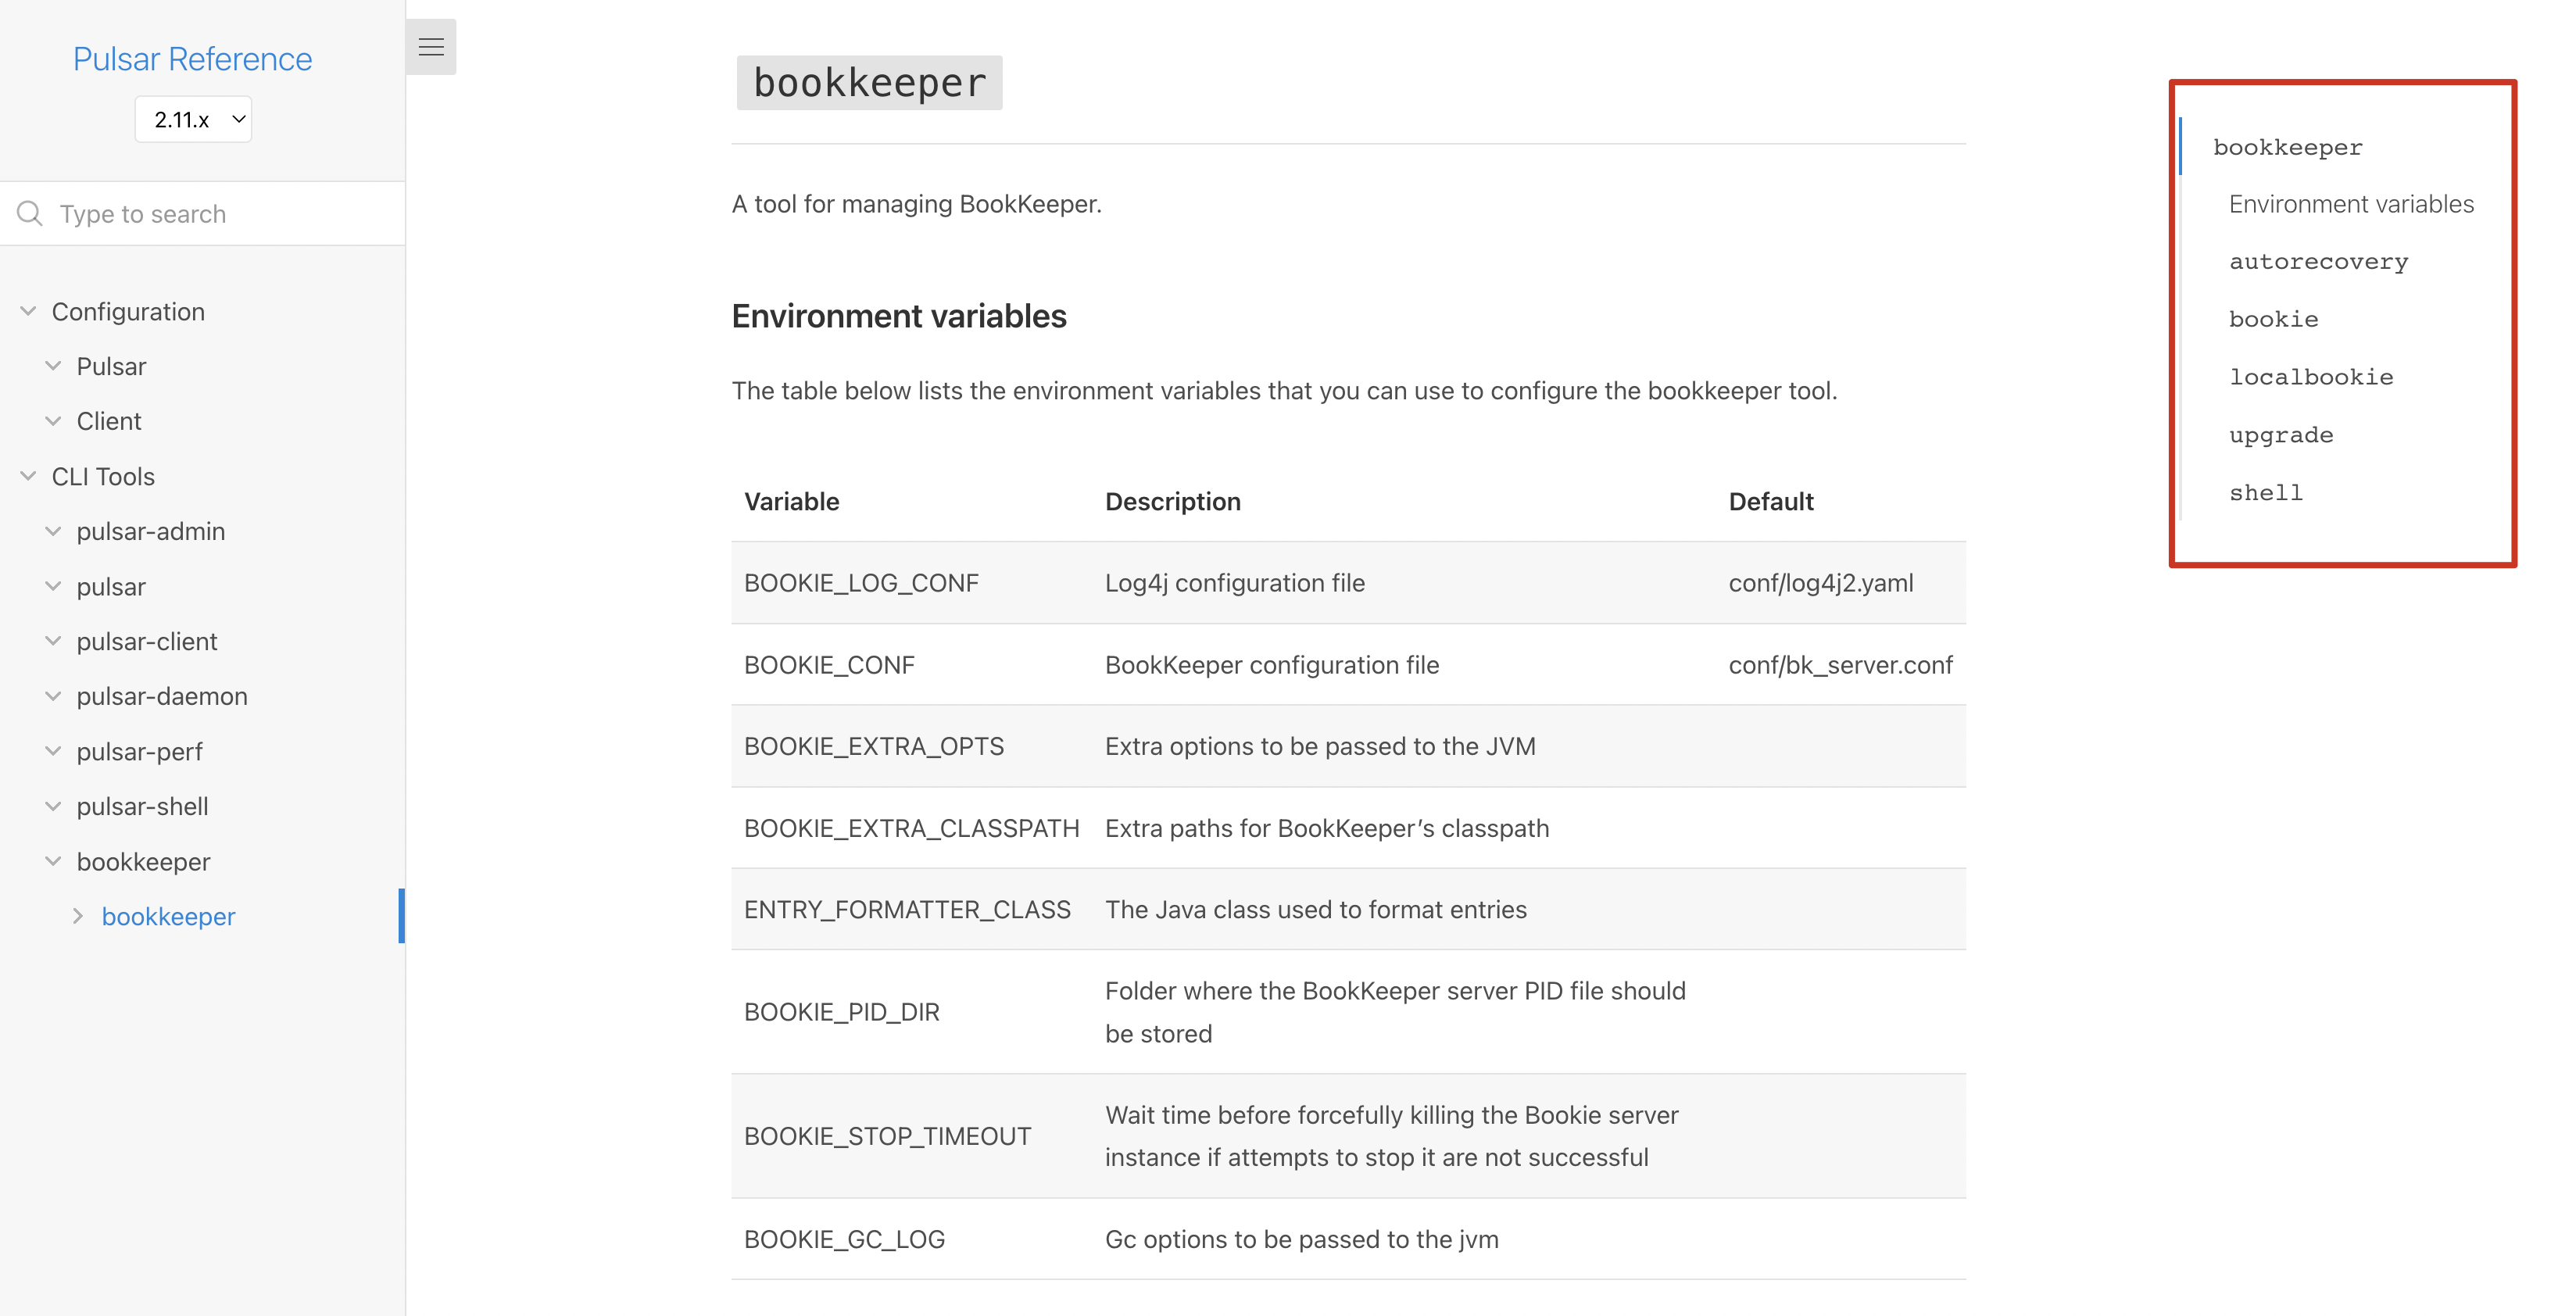Select pulsar-client in the sidebar
This screenshot has width=2576, height=1316.
click(x=147, y=641)
